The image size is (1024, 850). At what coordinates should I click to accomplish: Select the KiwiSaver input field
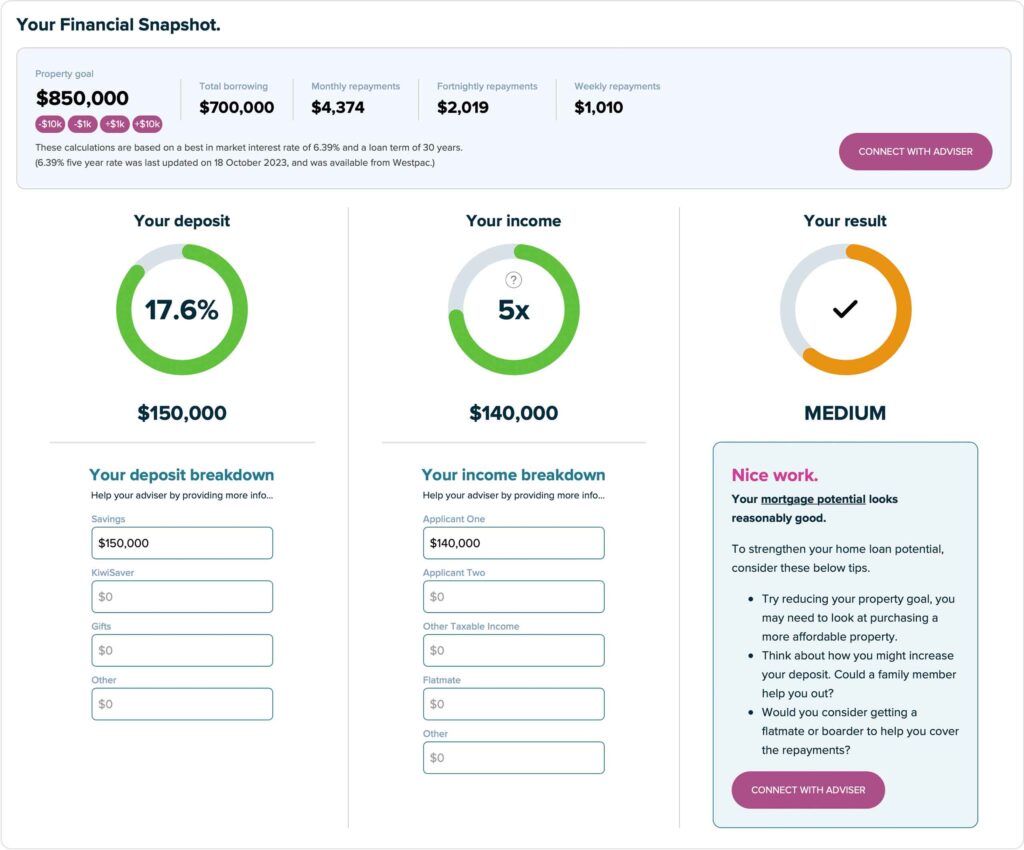click(x=182, y=597)
